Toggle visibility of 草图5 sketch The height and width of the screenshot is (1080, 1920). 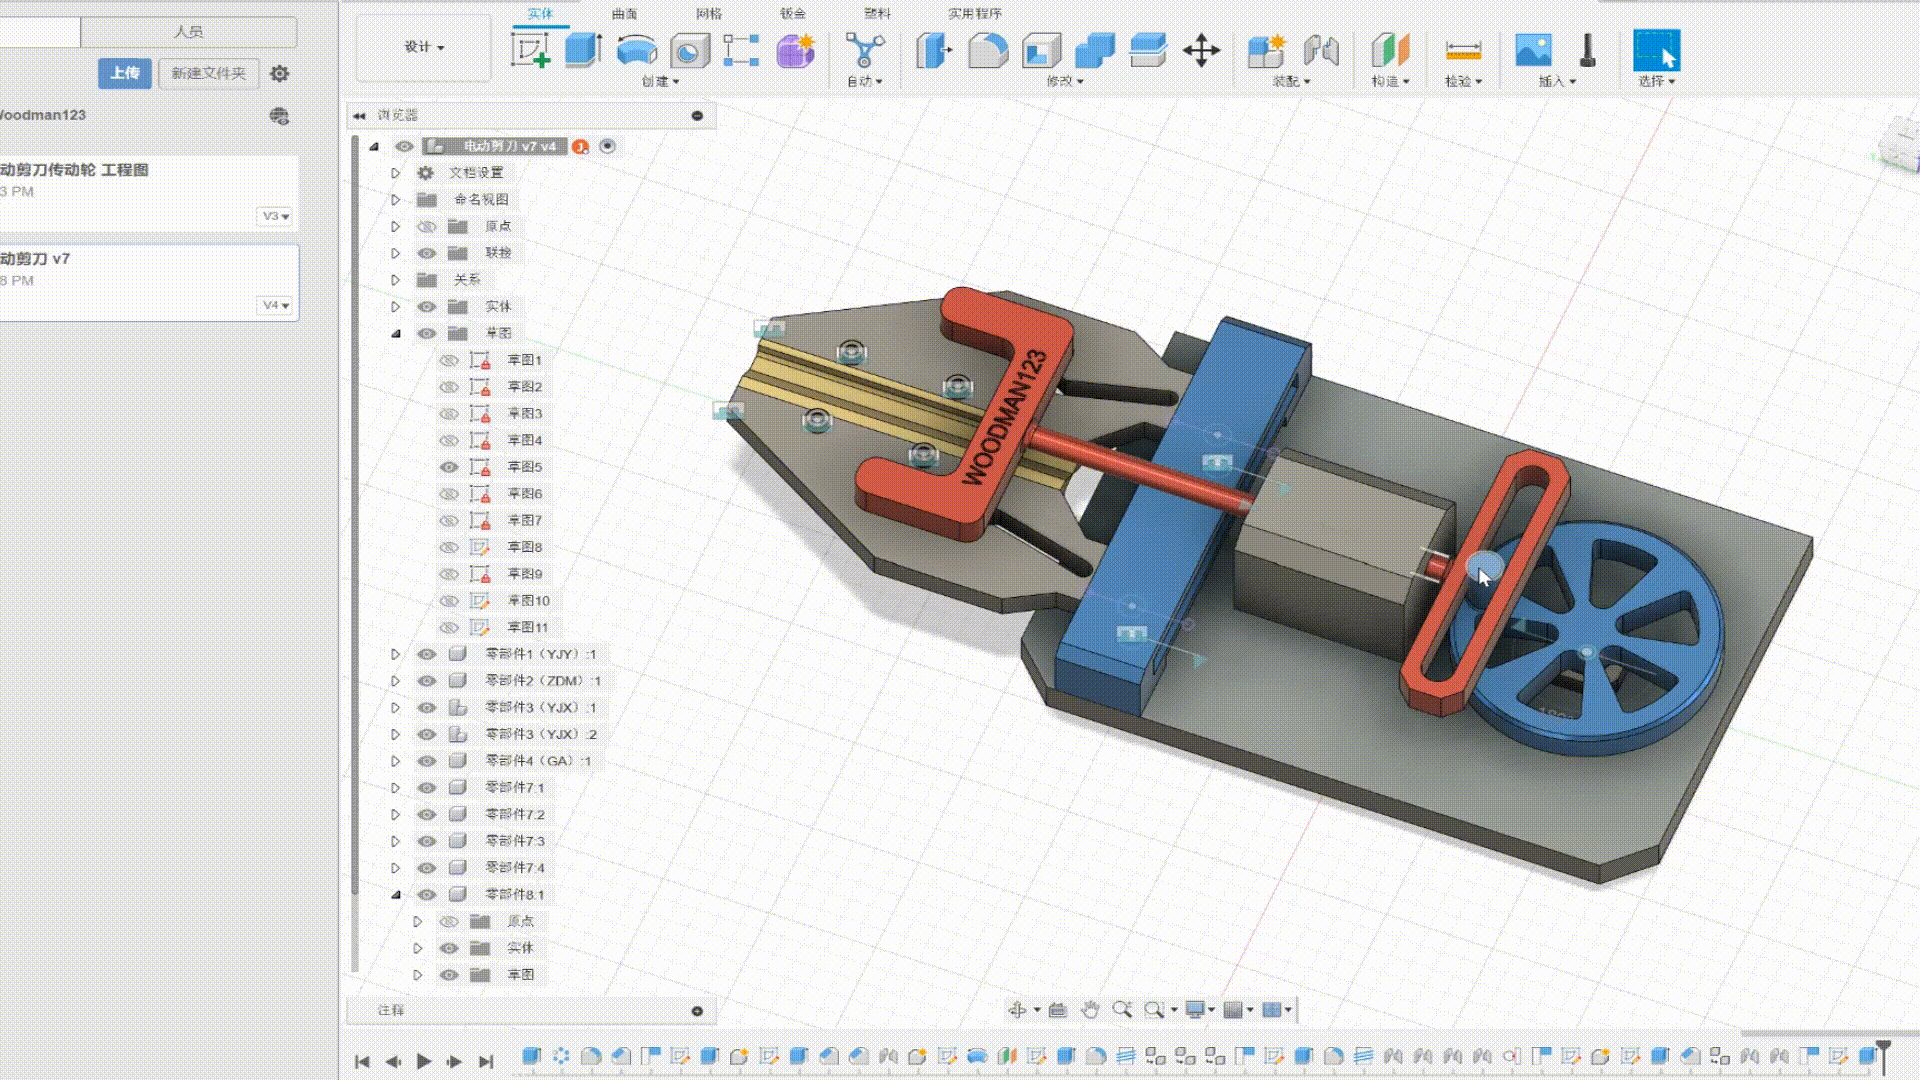449,467
